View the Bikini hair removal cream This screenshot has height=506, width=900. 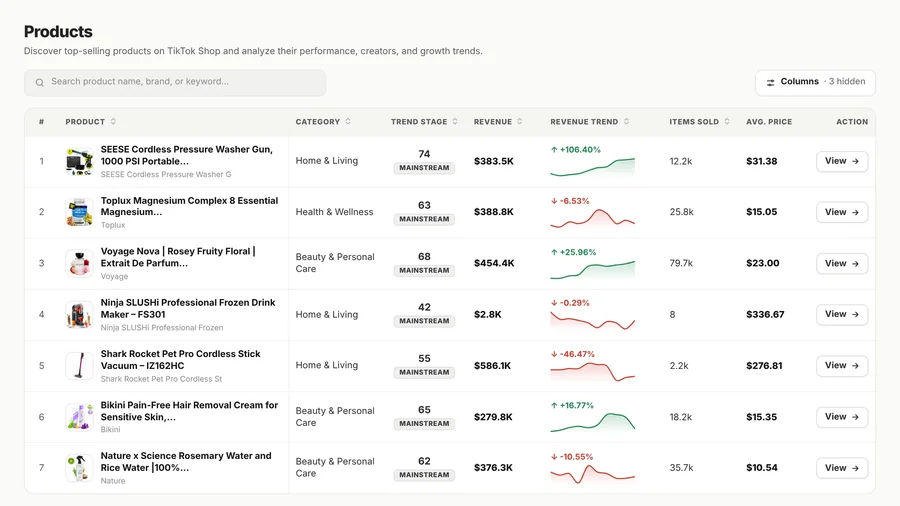[x=841, y=417]
